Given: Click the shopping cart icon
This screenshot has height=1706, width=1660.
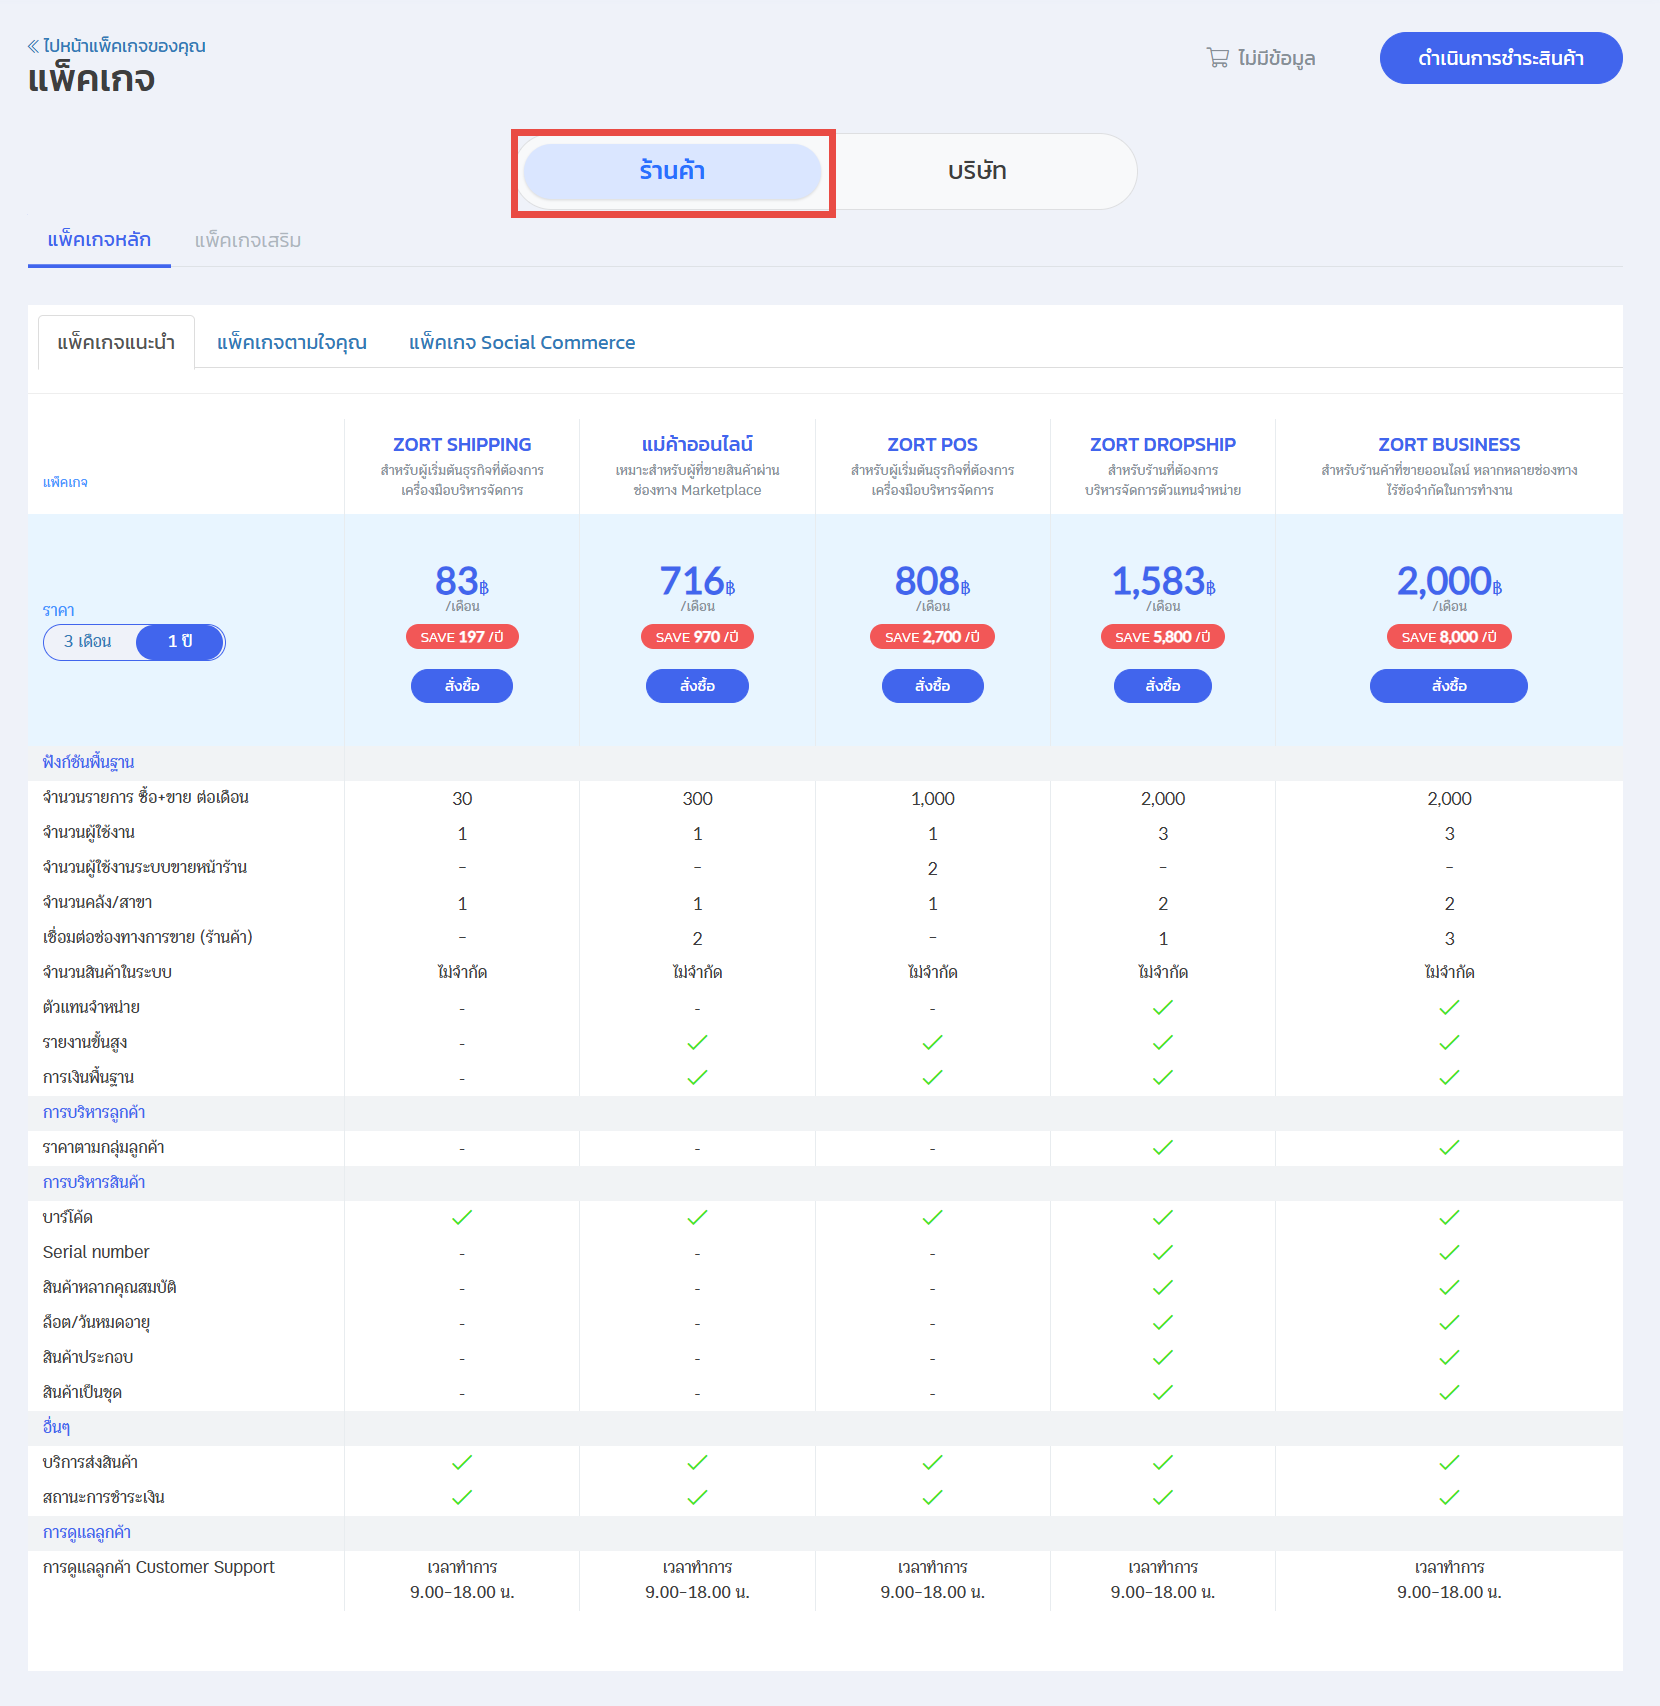Looking at the screenshot, I should click(x=1217, y=58).
